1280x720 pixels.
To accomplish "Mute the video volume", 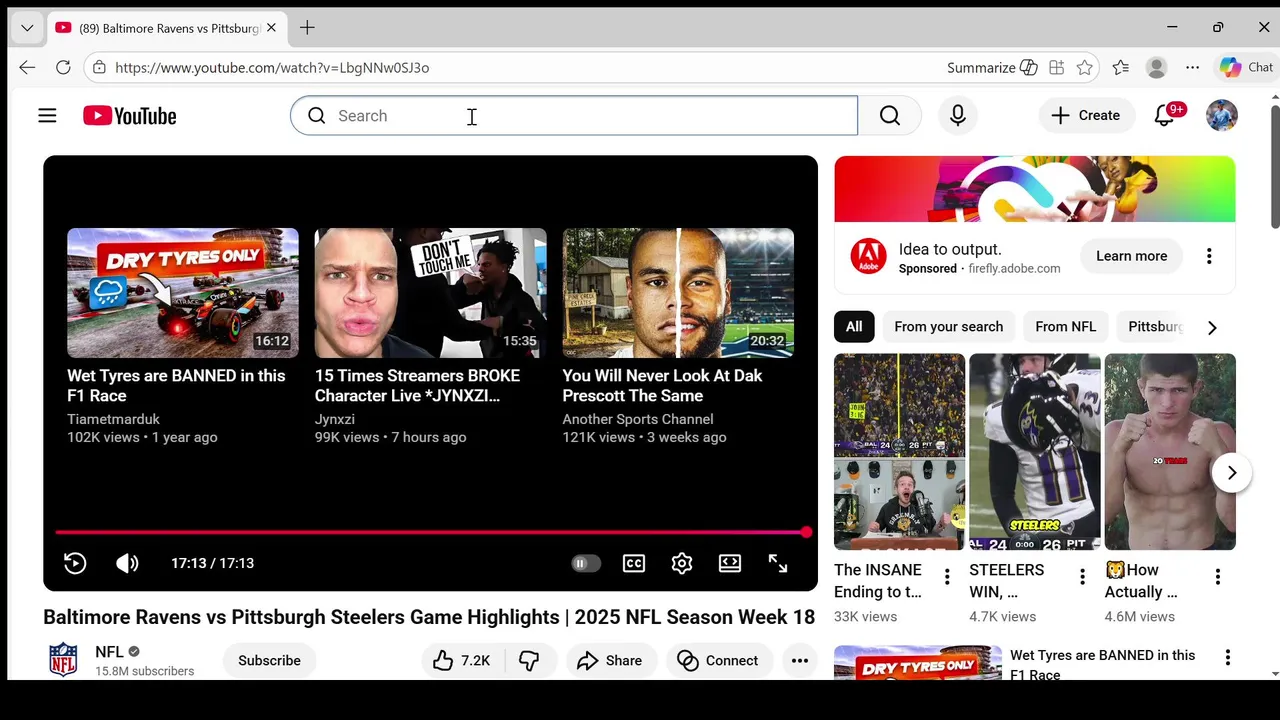I will pos(127,563).
